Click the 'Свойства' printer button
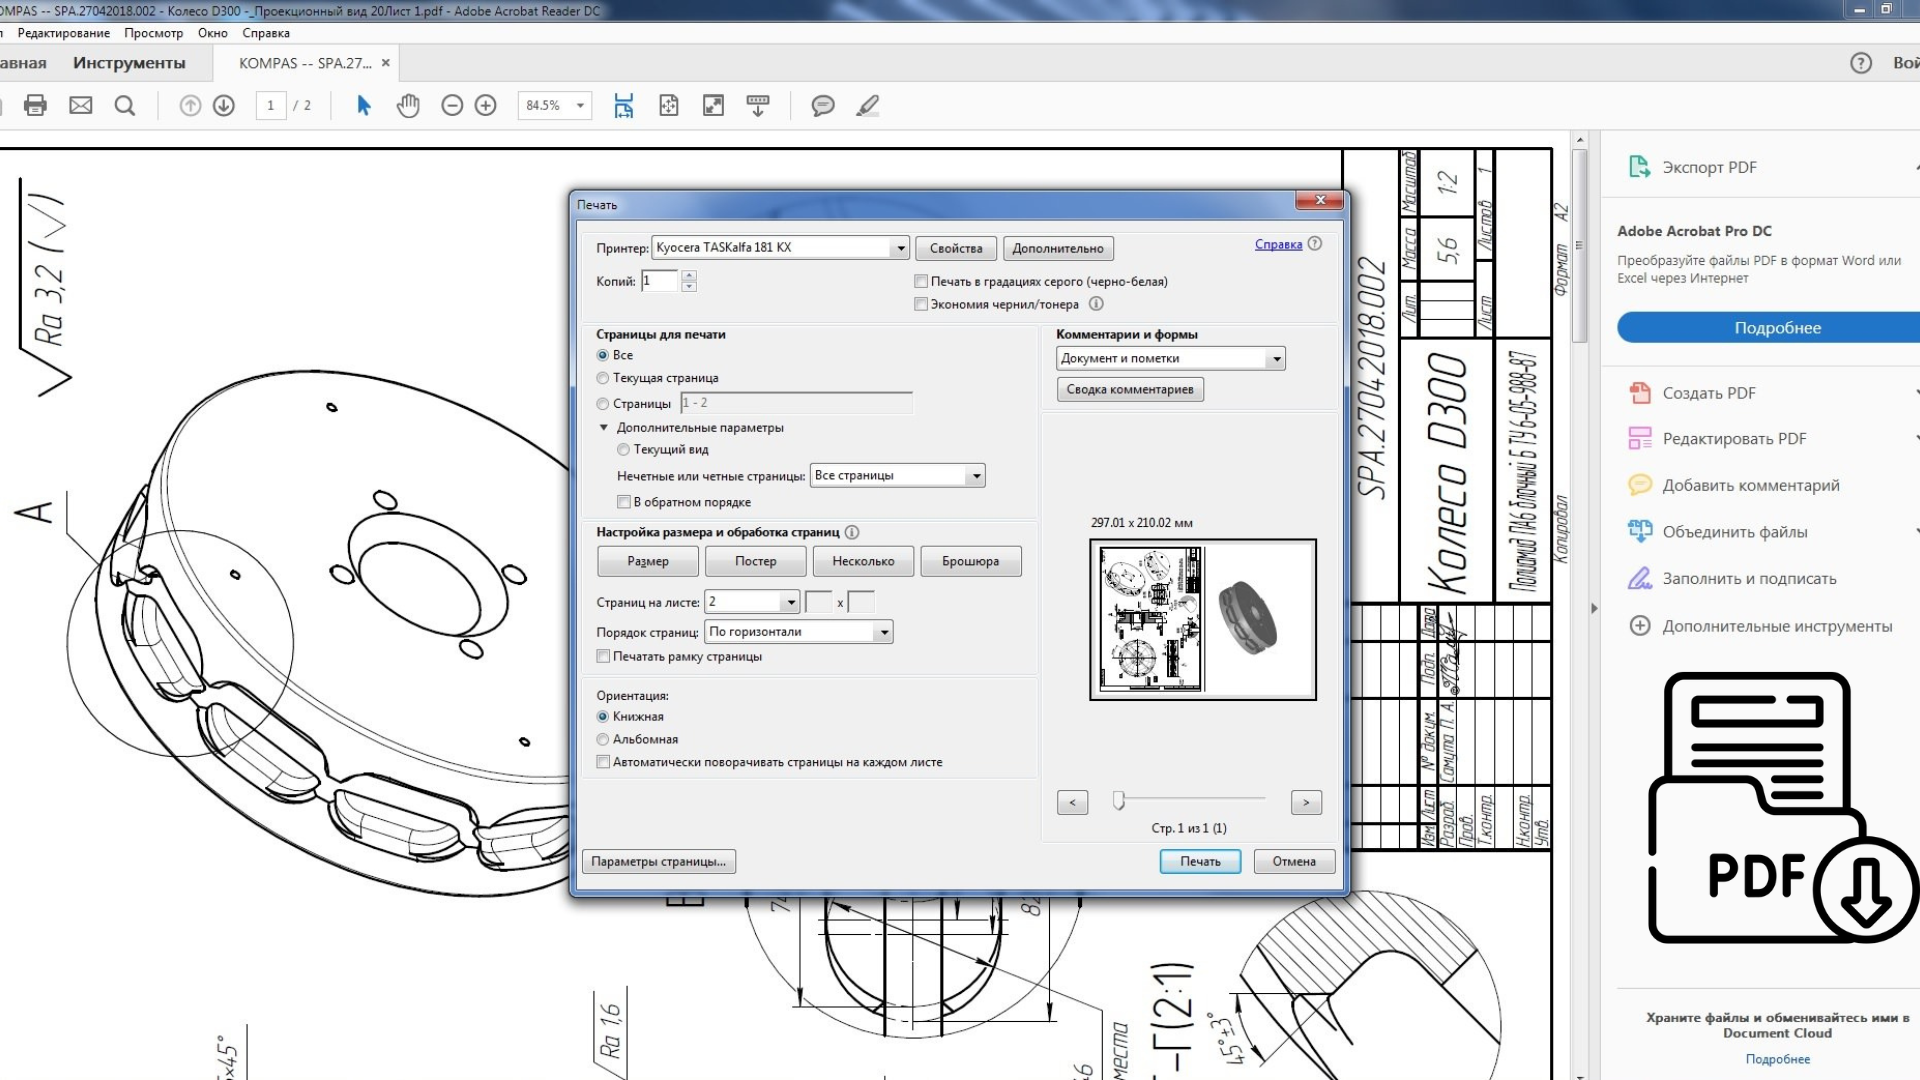This screenshot has height=1080, width=1920. point(956,248)
